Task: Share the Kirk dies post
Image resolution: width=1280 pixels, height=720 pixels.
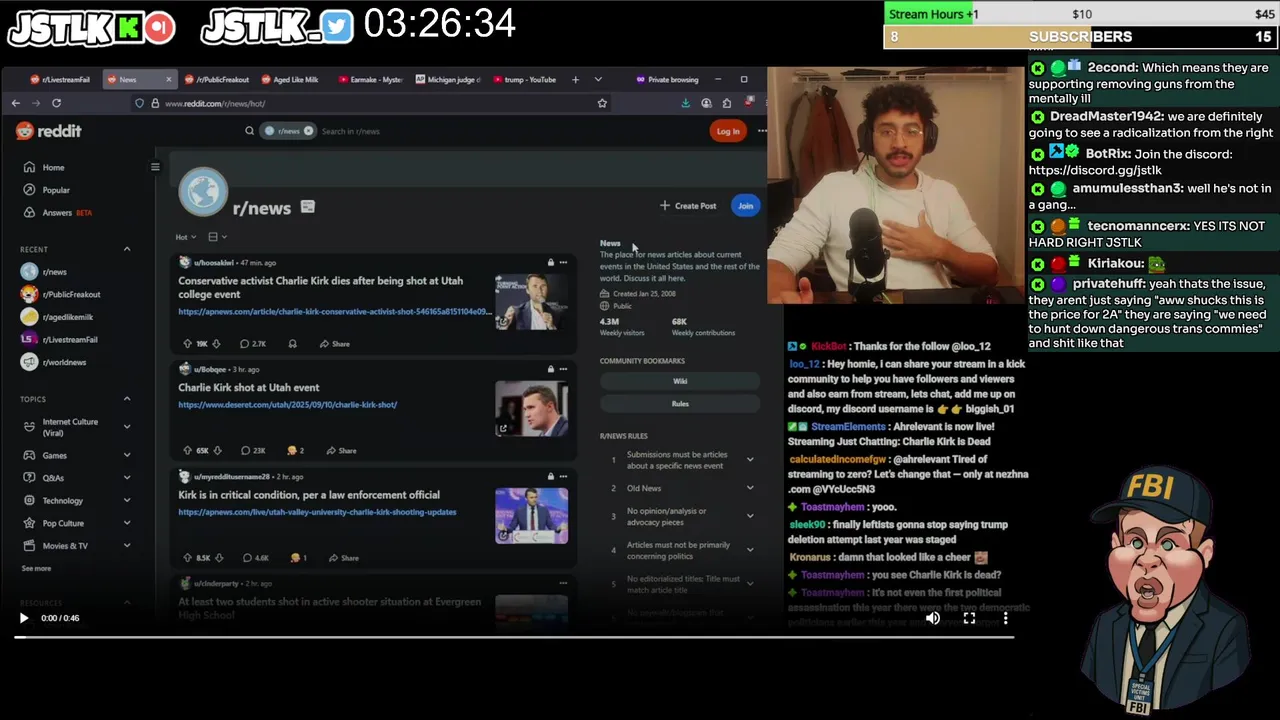Action: click(335, 343)
